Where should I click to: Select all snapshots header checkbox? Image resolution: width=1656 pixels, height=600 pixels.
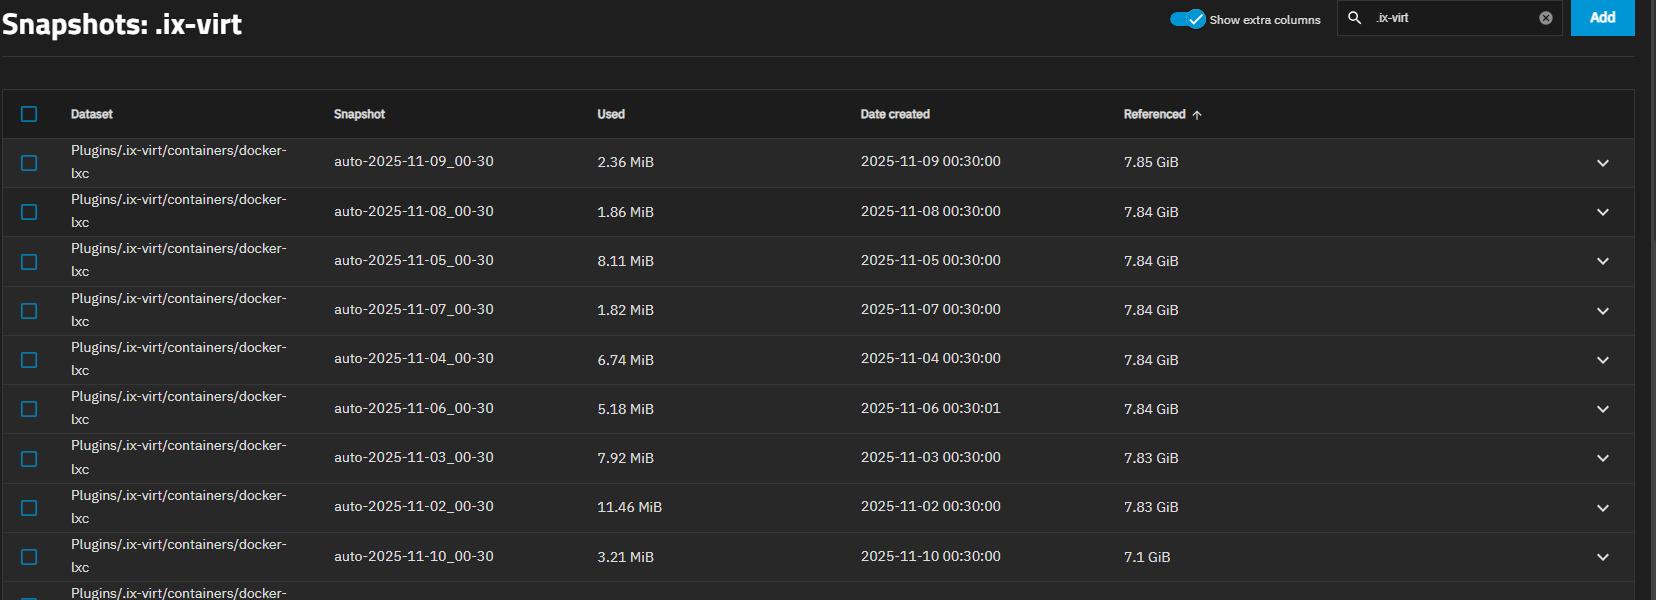point(29,114)
